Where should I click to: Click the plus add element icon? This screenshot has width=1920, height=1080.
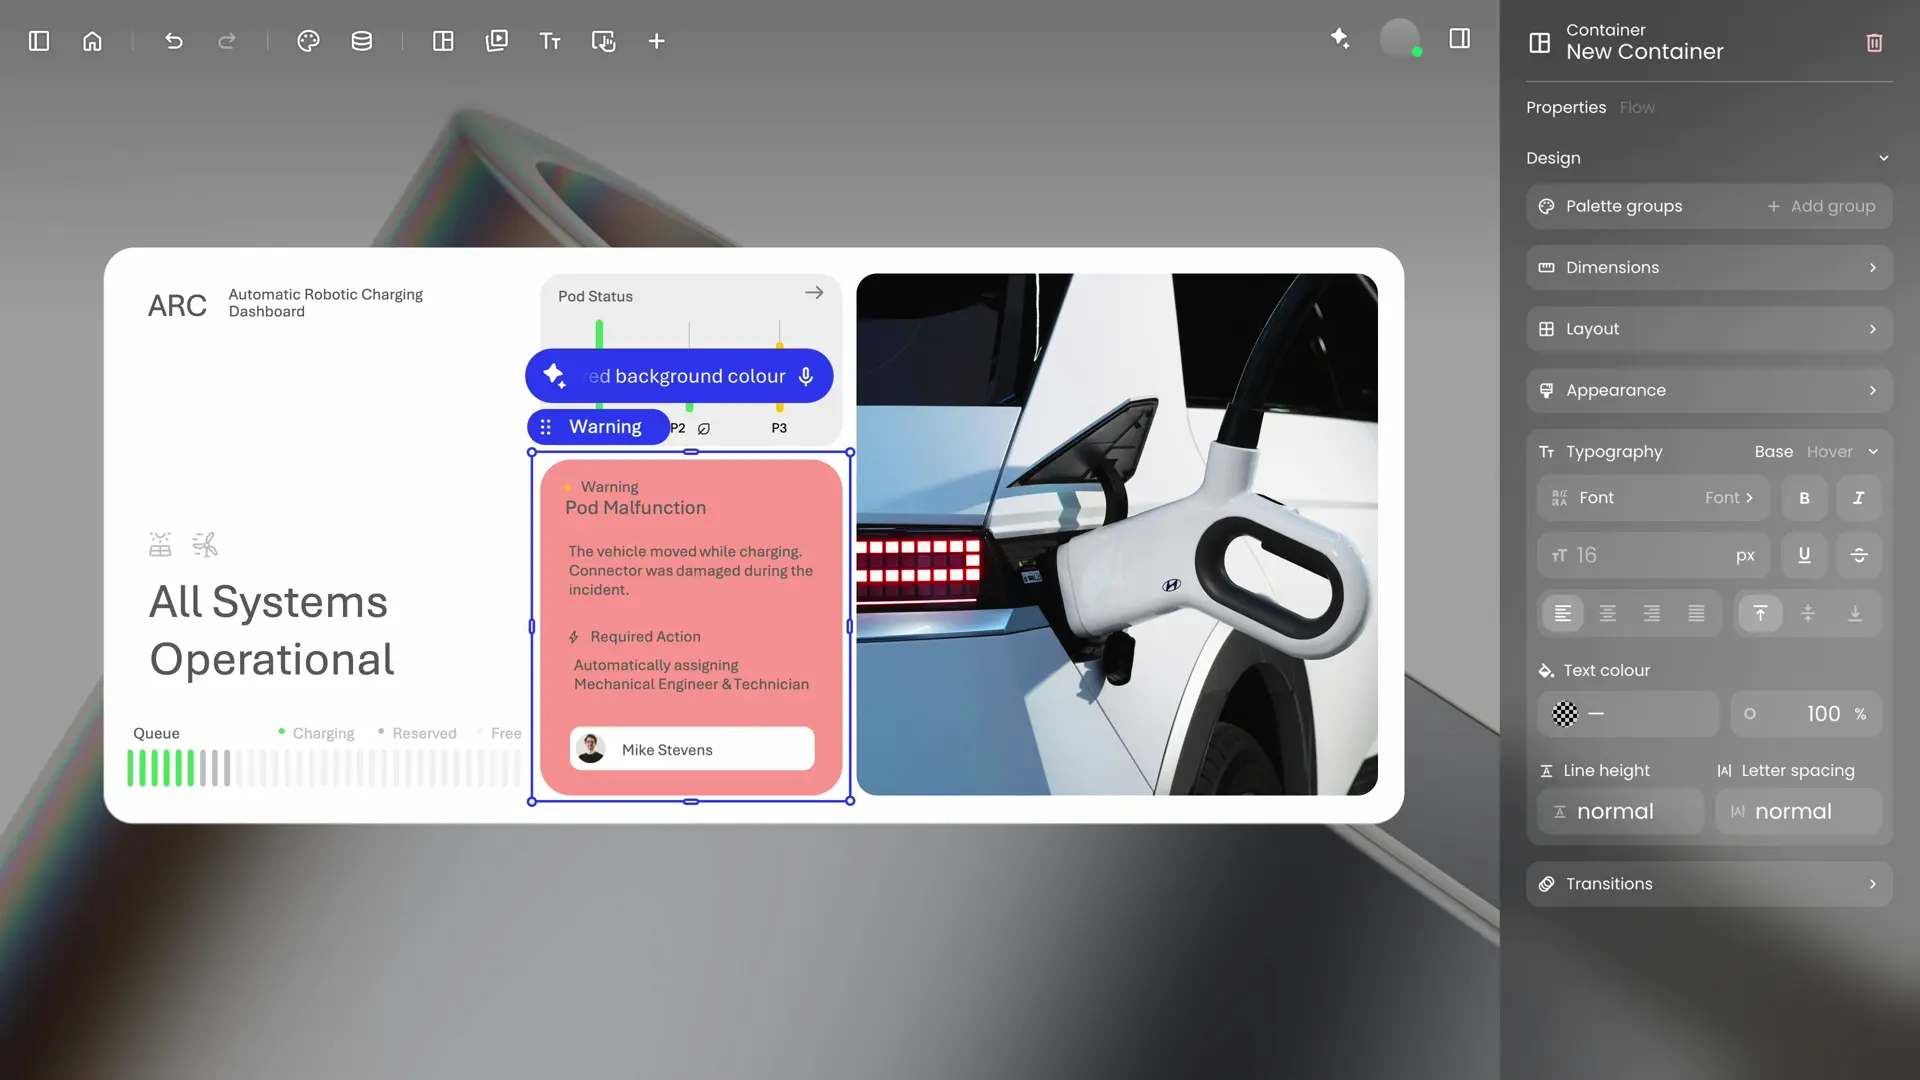[656, 41]
